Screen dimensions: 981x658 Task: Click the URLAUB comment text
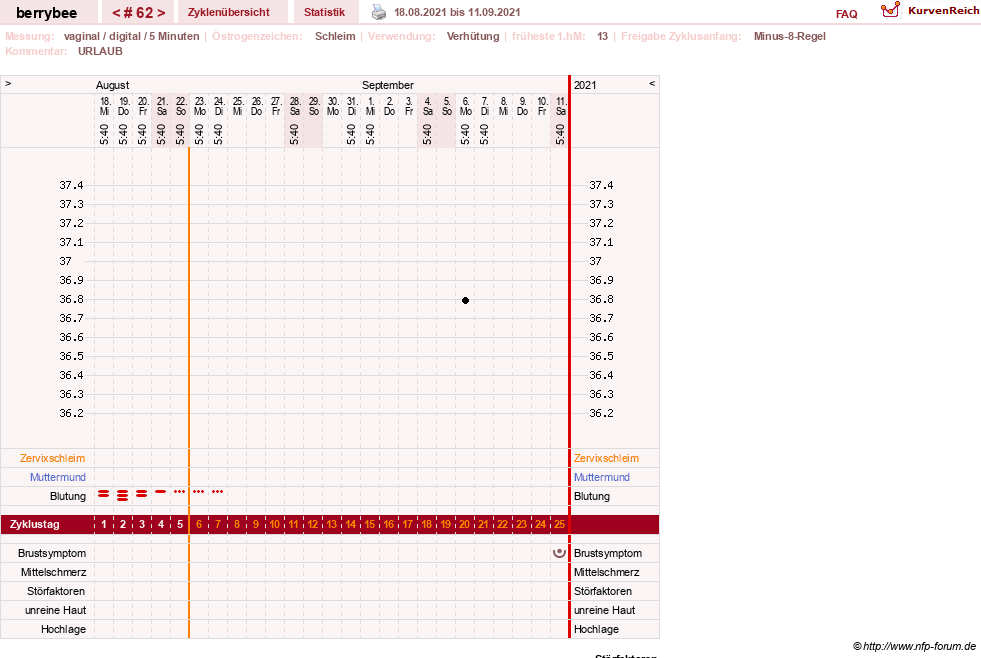point(100,51)
